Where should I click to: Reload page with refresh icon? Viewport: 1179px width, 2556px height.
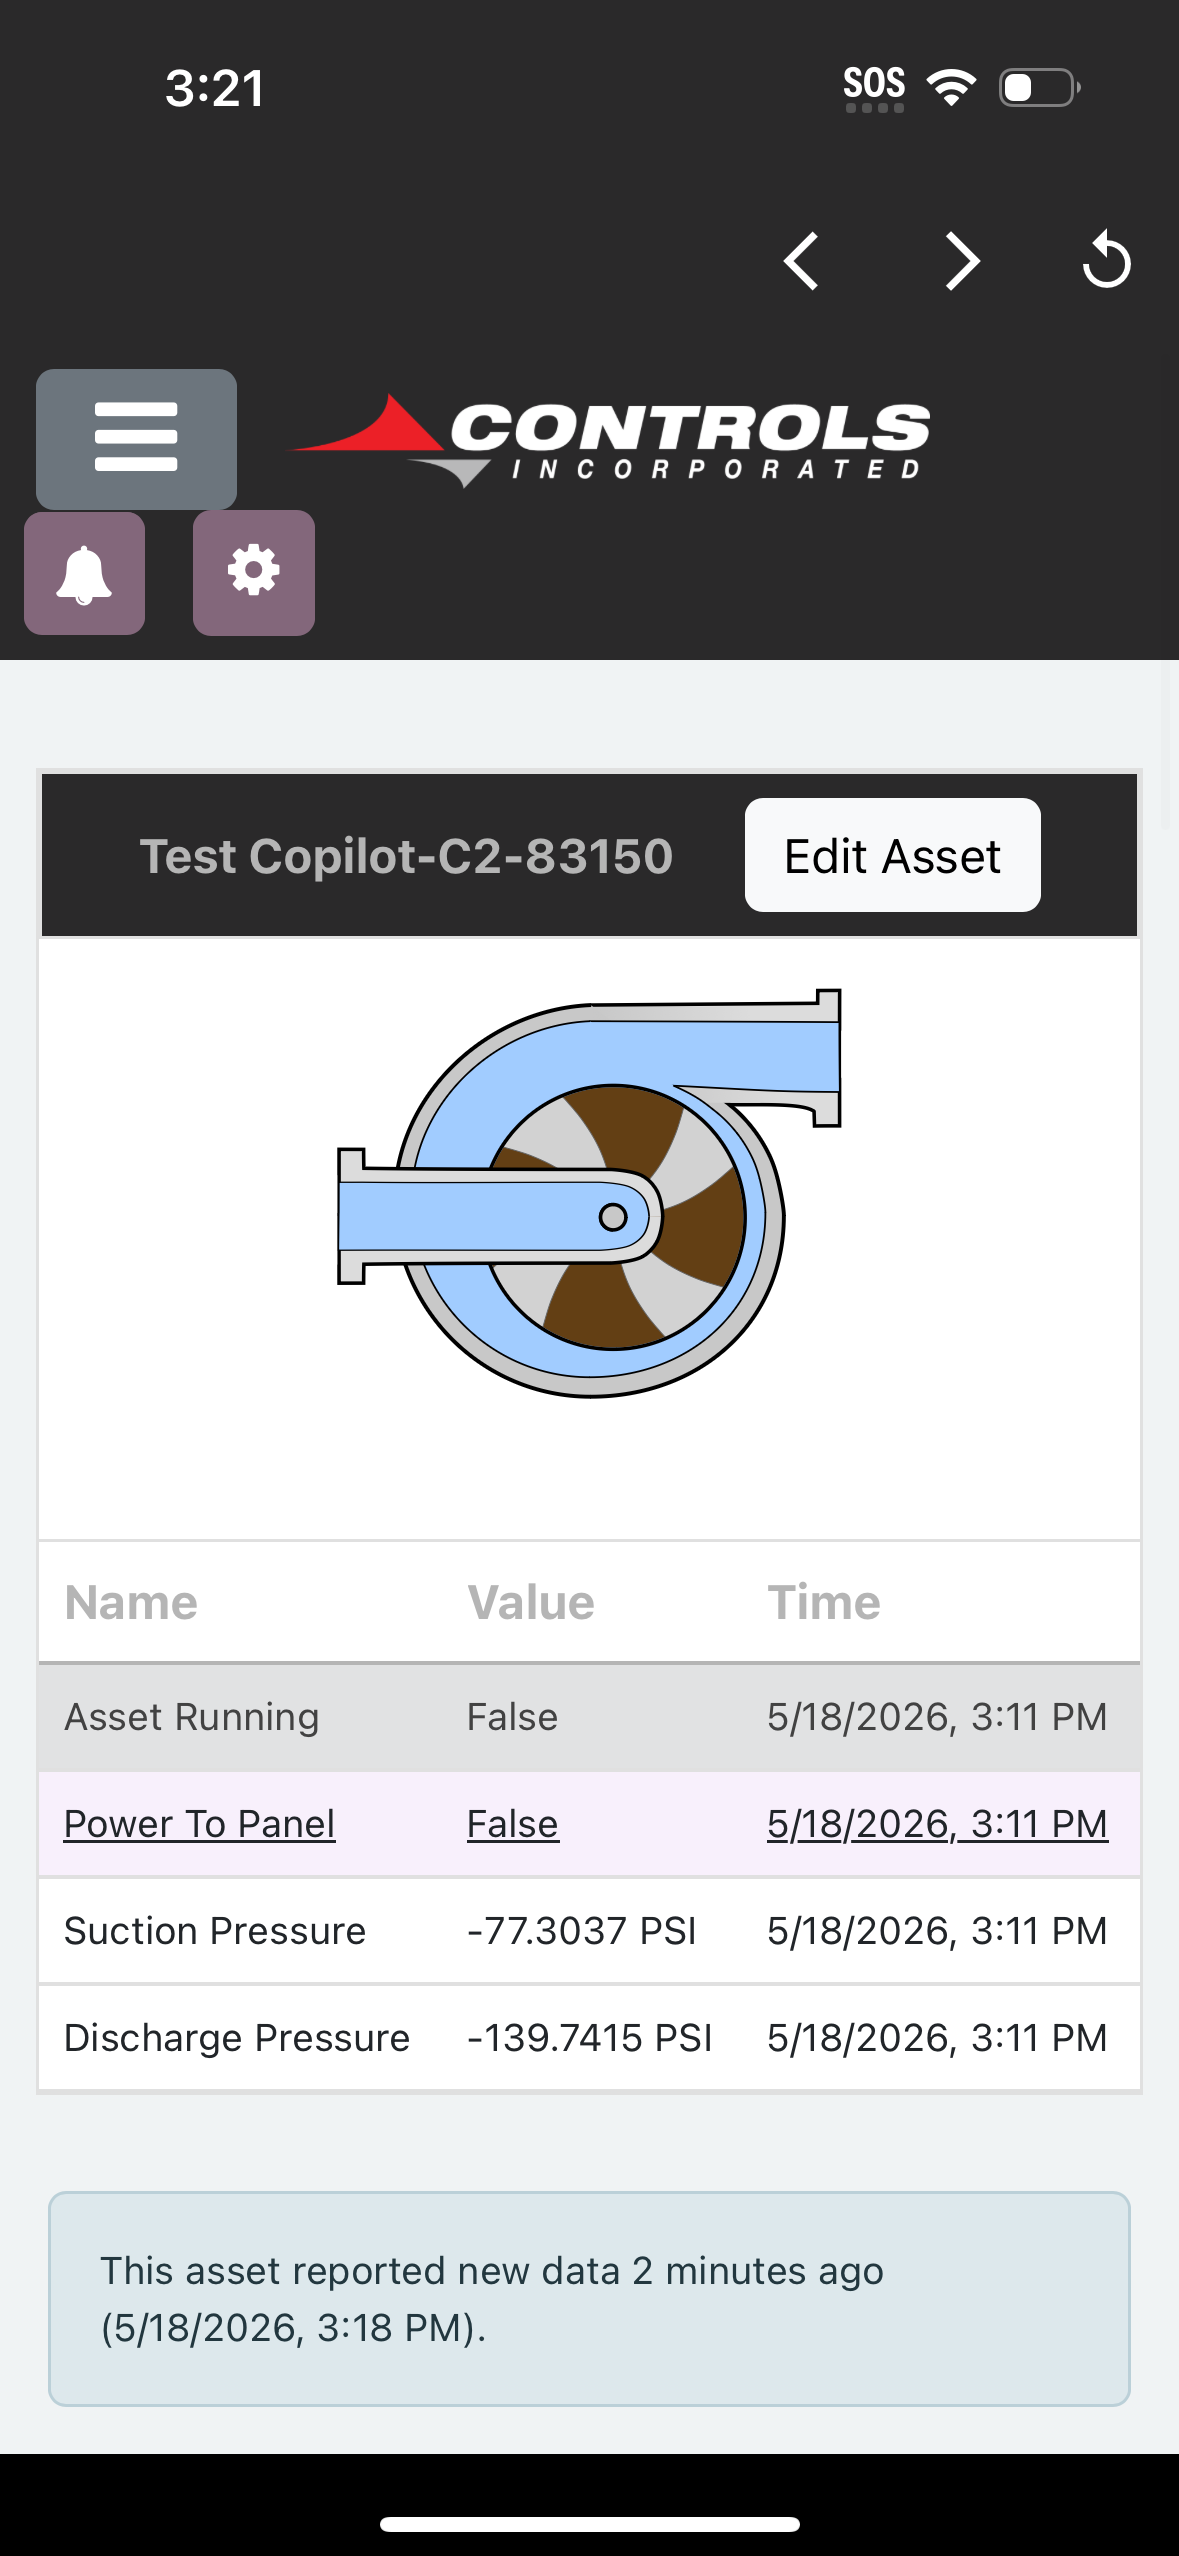pos(1107,260)
